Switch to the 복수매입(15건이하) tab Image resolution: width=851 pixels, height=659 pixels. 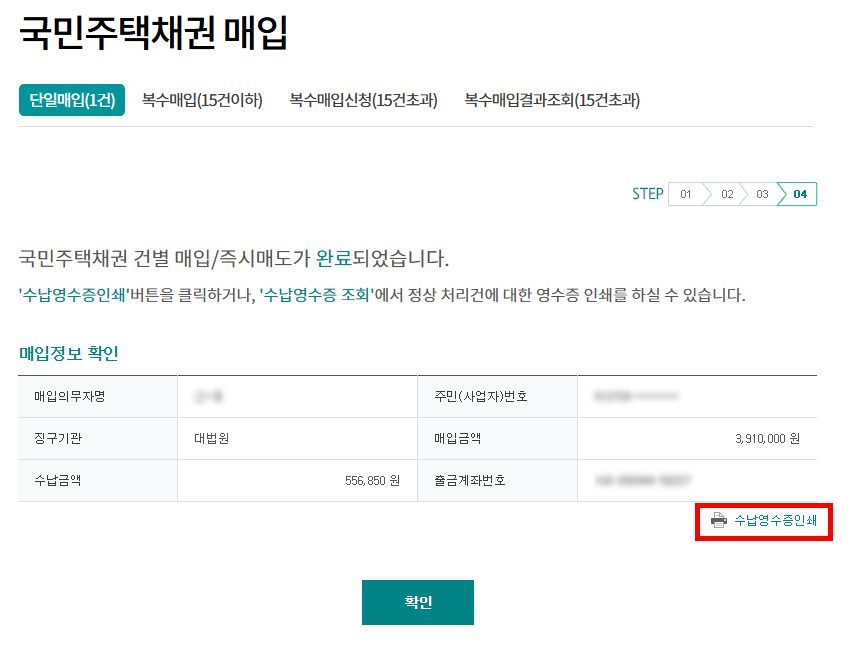(x=202, y=100)
